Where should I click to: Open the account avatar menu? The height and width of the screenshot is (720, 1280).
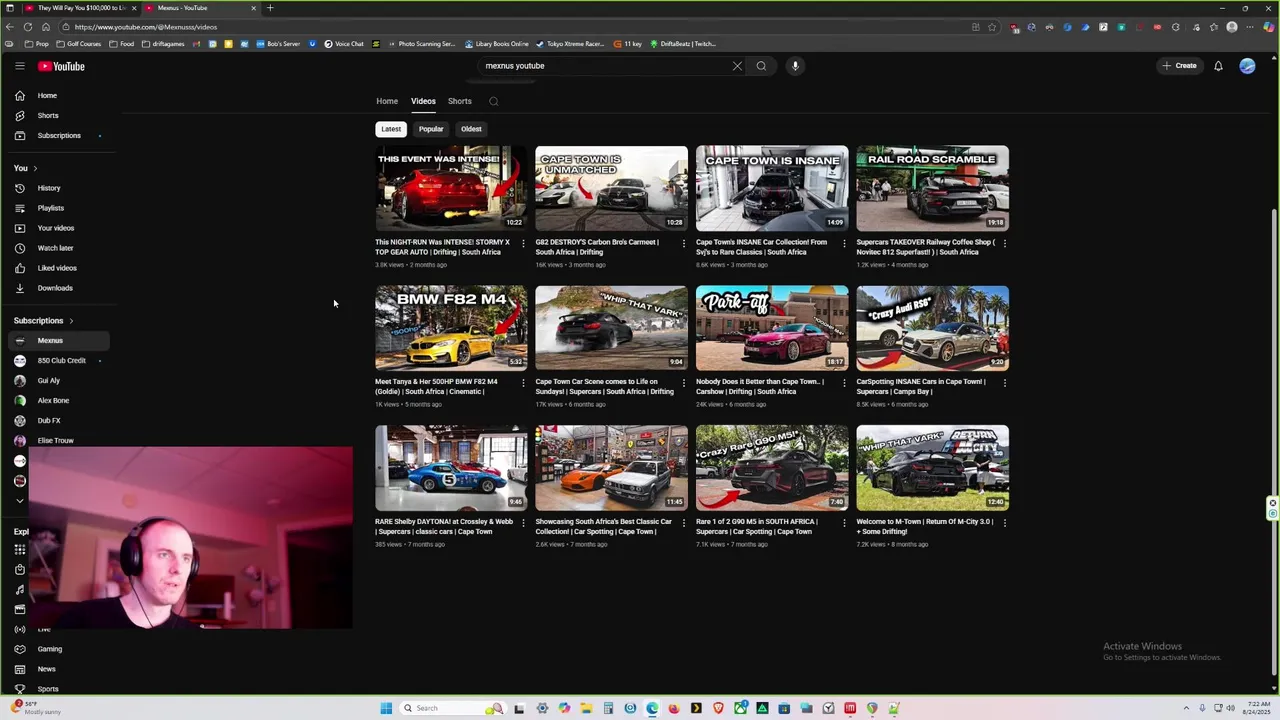[x=1247, y=66]
